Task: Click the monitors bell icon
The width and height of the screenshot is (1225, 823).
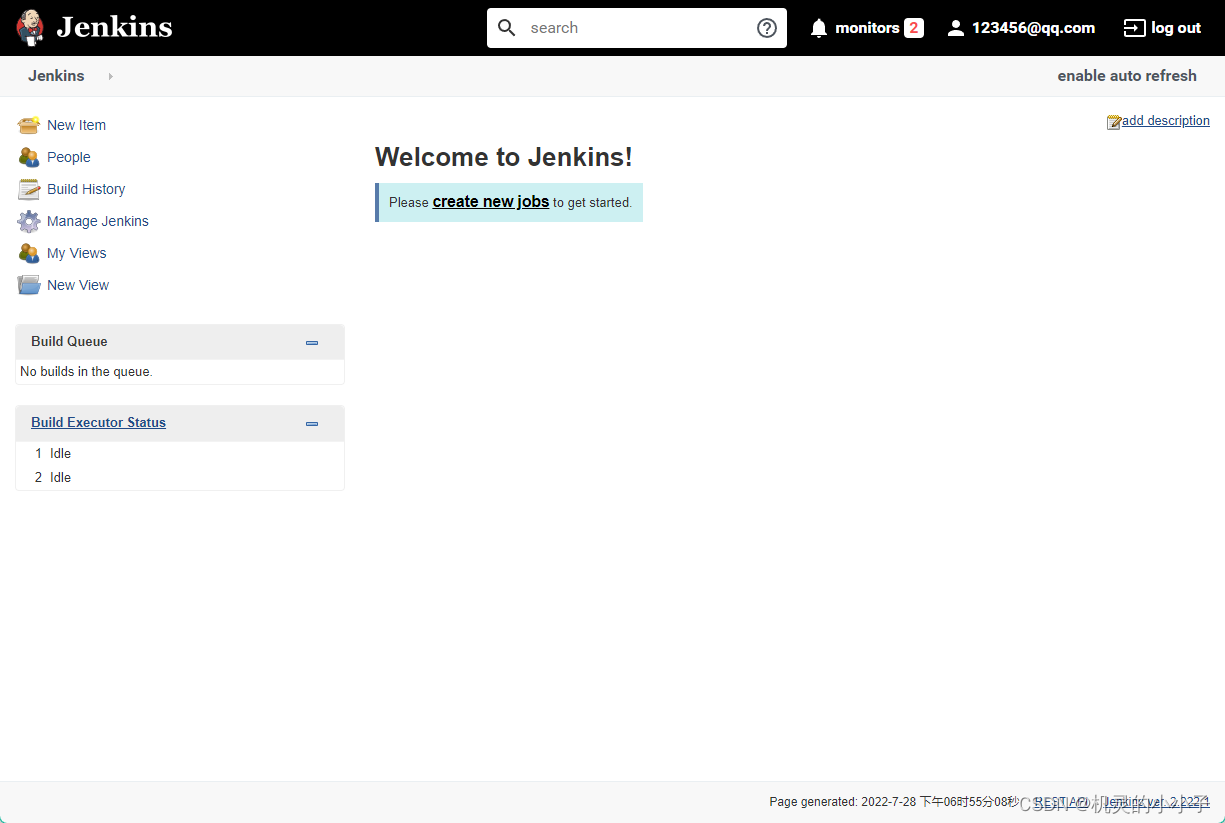Action: coord(819,28)
